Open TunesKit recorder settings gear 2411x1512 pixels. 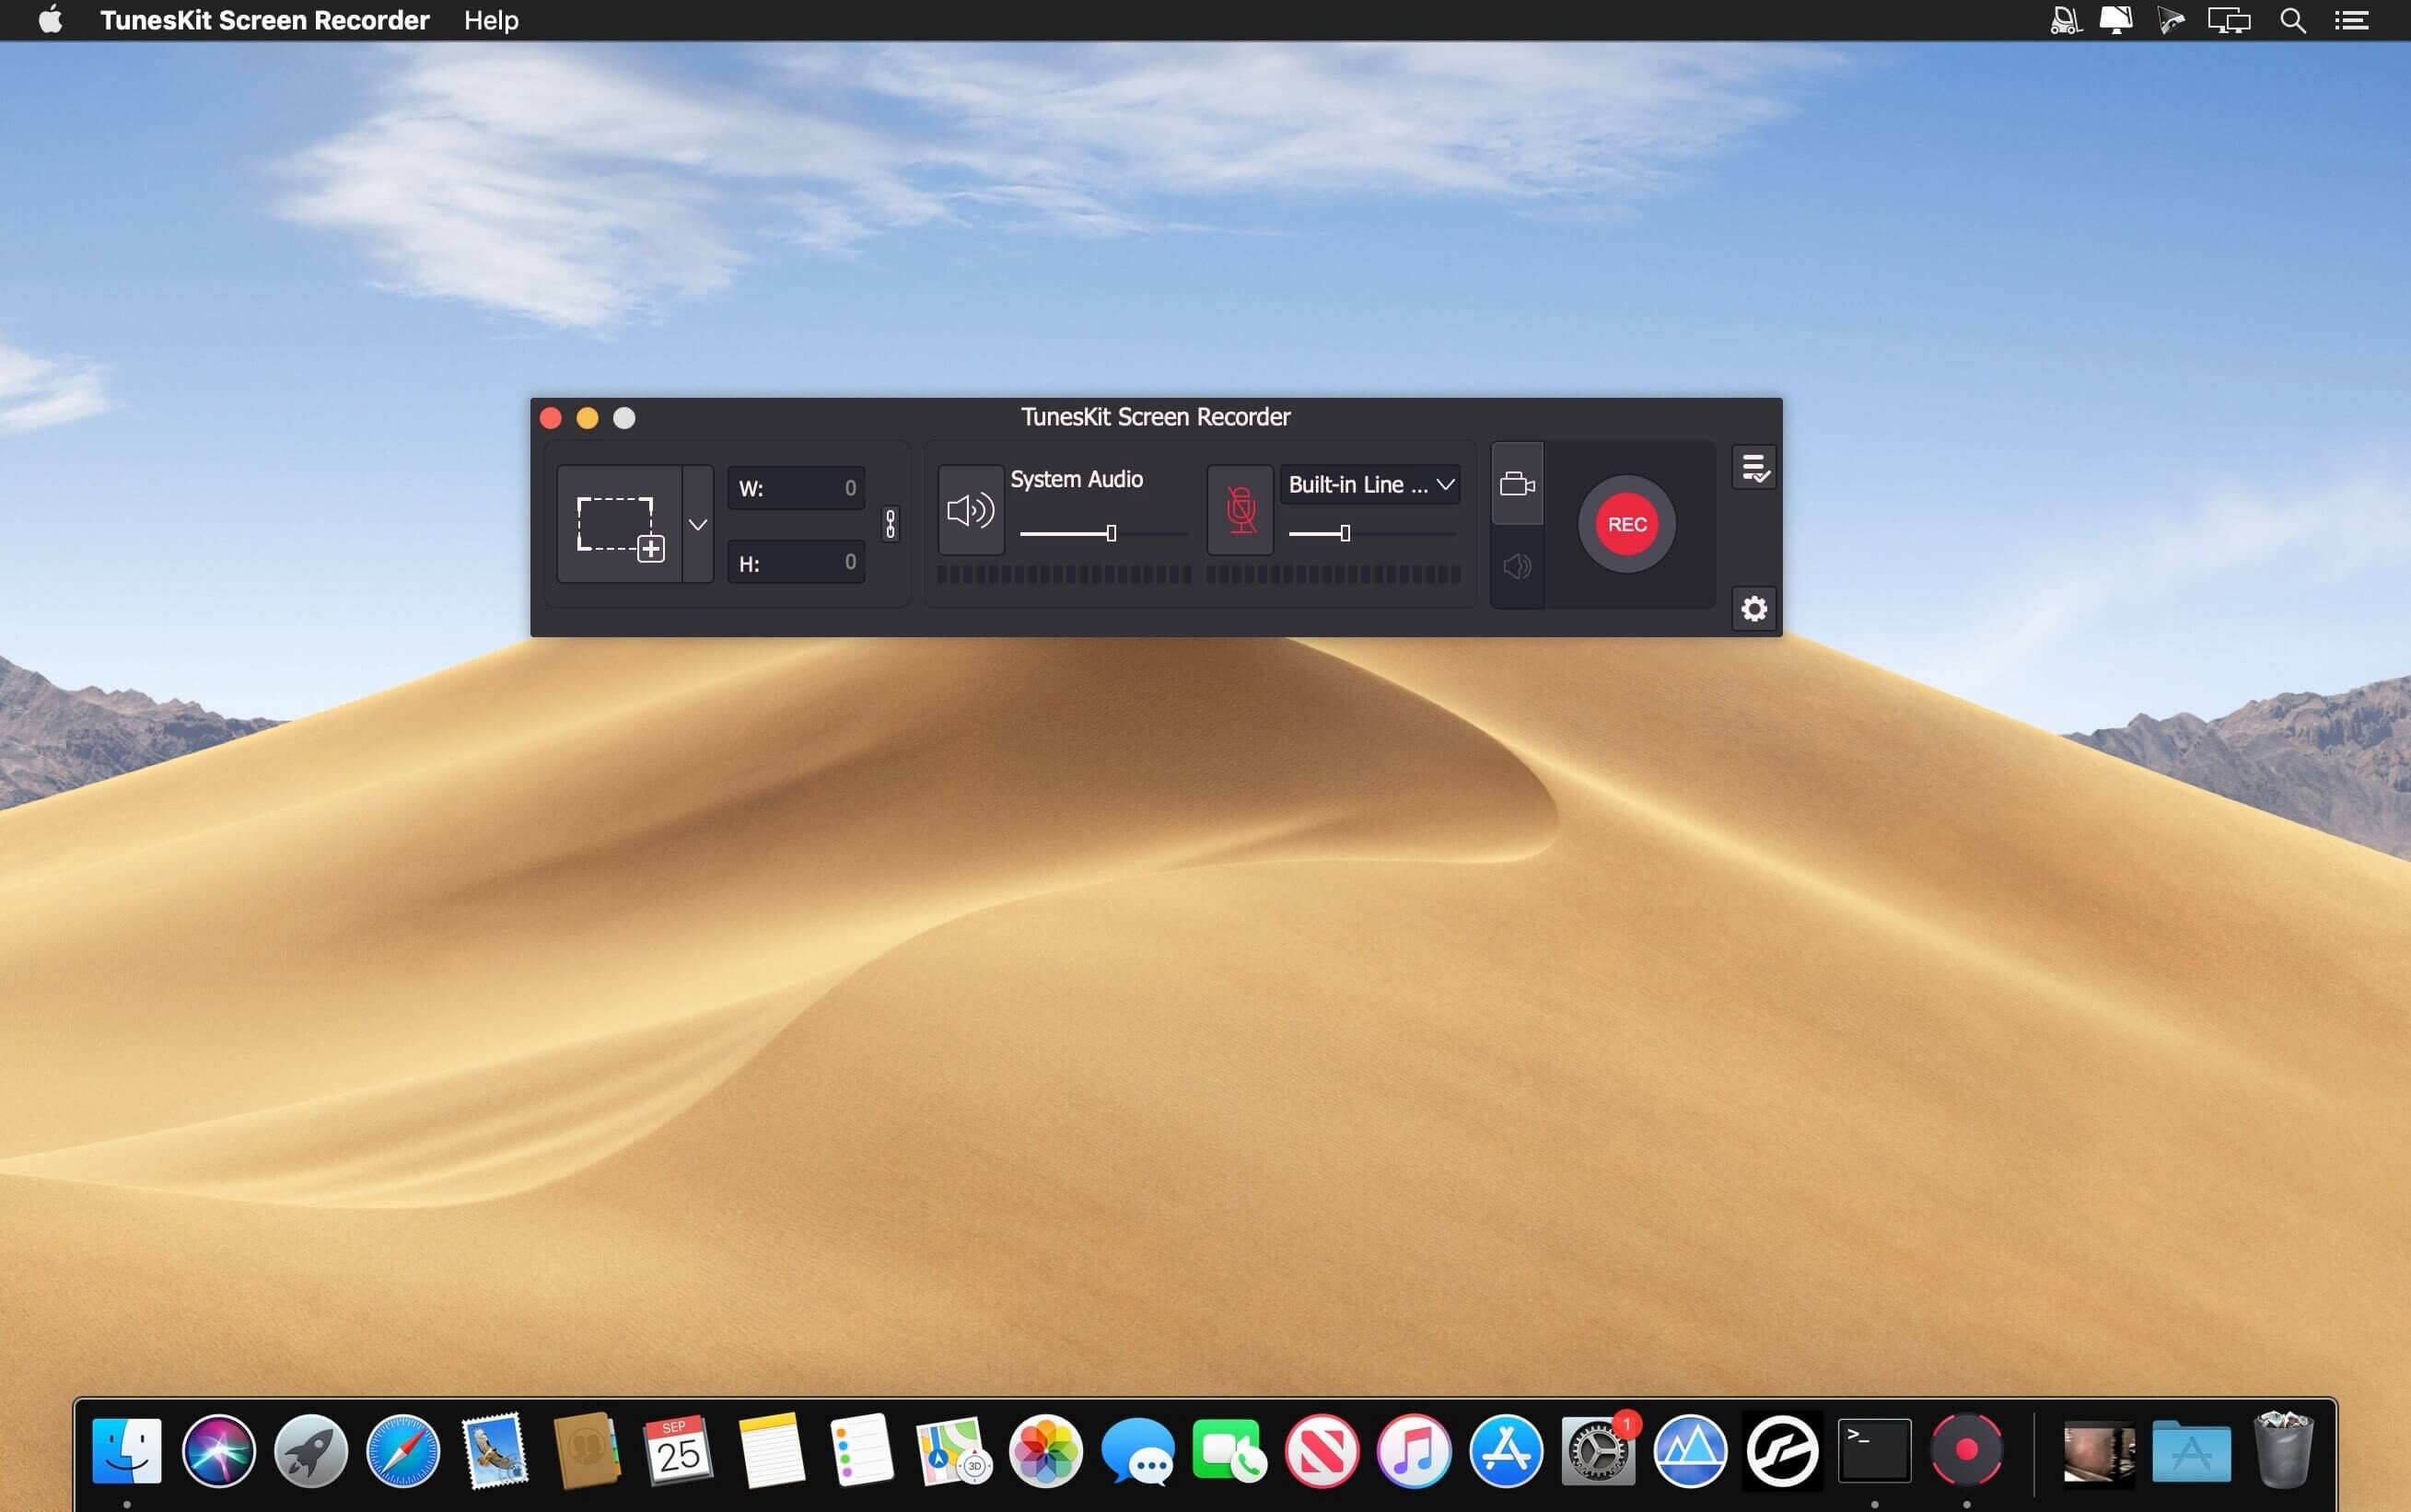1753,608
